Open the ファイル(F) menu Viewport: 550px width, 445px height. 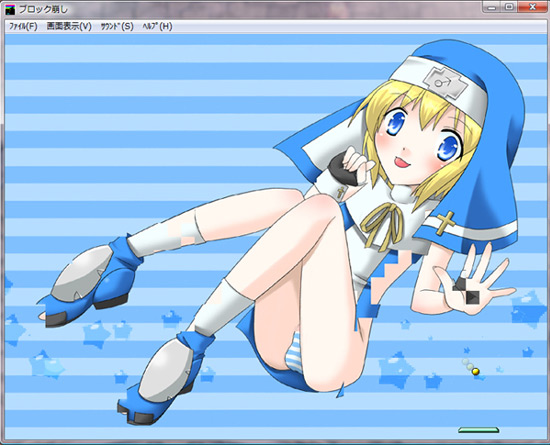pyautogui.click(x=23, y=26)
